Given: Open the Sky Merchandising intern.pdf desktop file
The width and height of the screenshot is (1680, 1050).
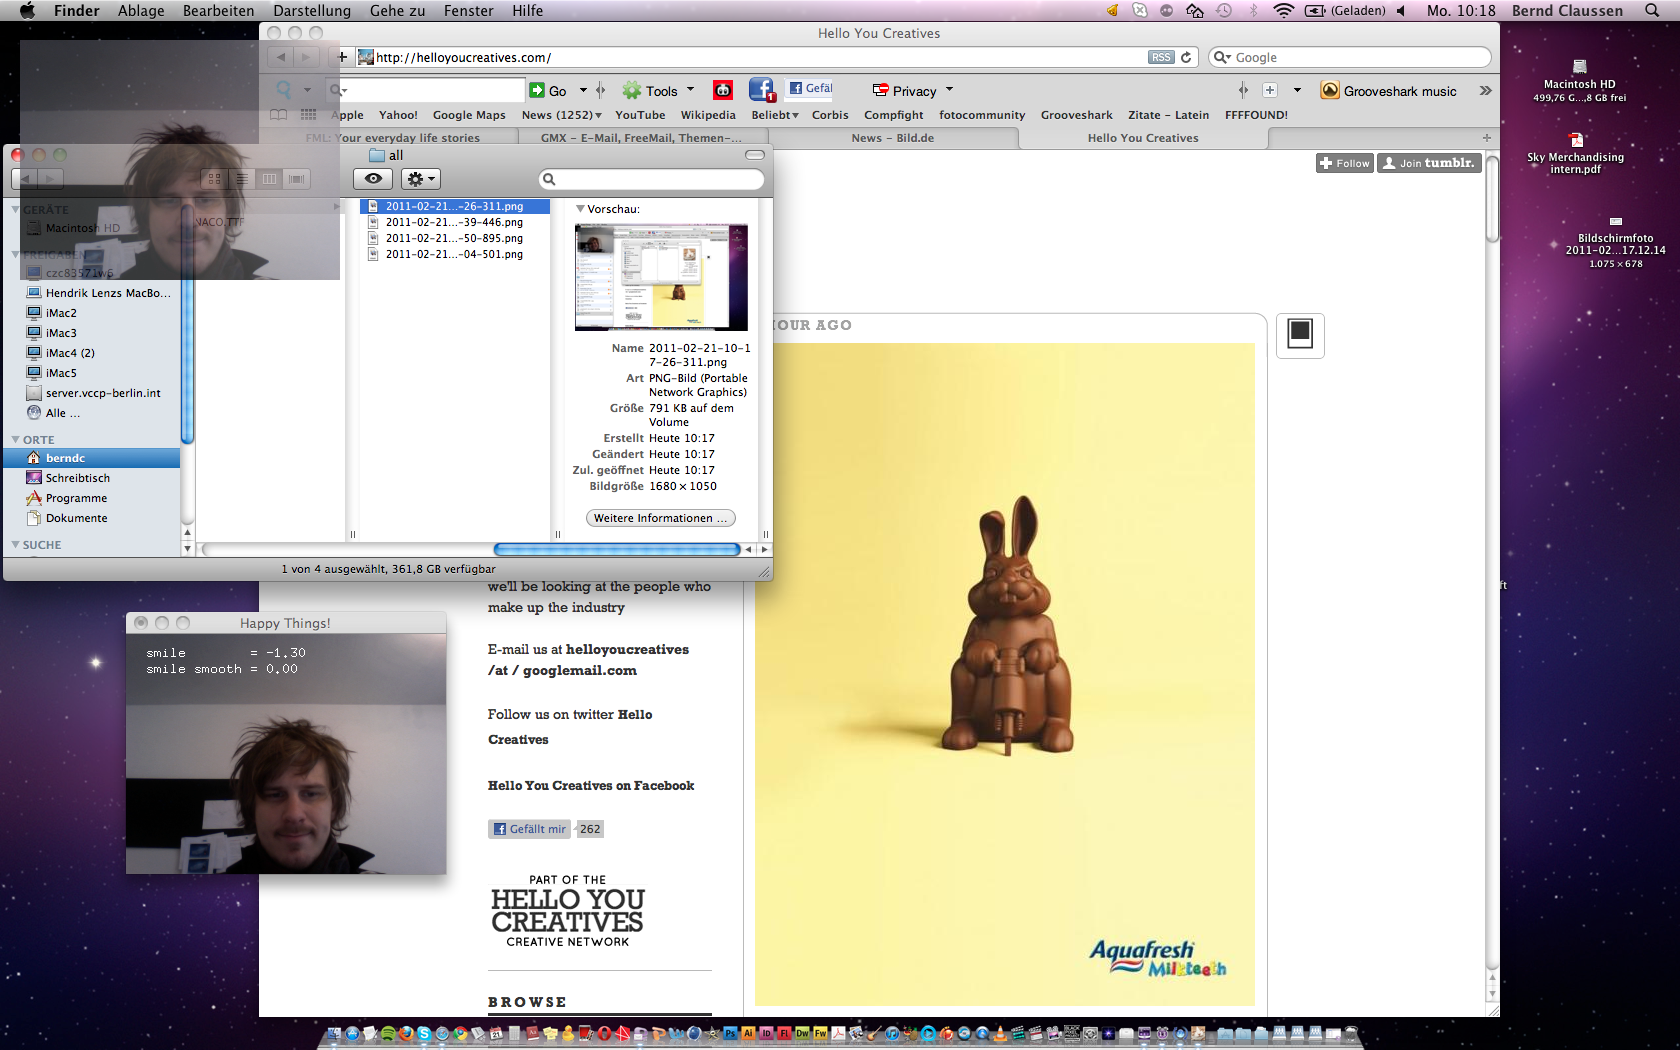Looking at the screenshot, I should point(1576,141).
